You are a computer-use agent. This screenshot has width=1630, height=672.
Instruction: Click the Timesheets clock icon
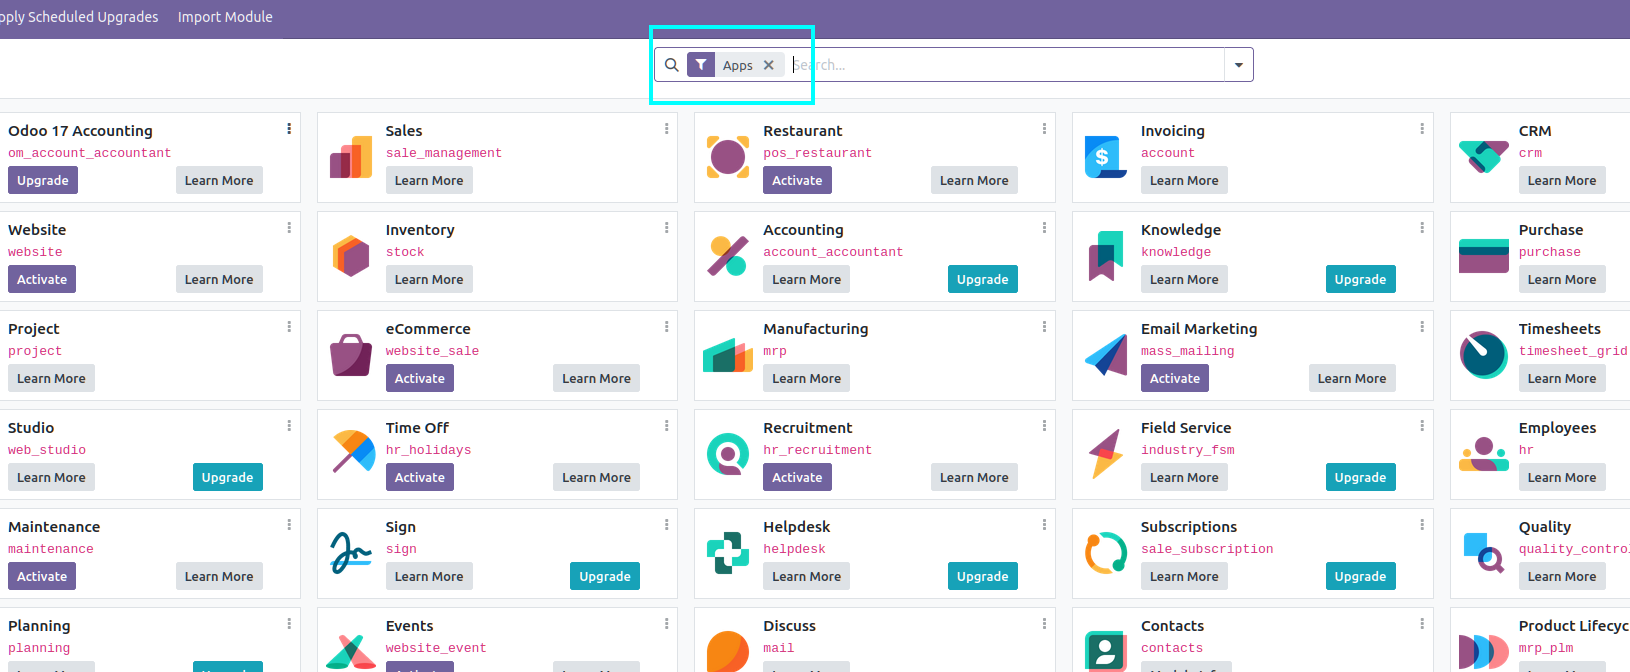coord(1484,355)
